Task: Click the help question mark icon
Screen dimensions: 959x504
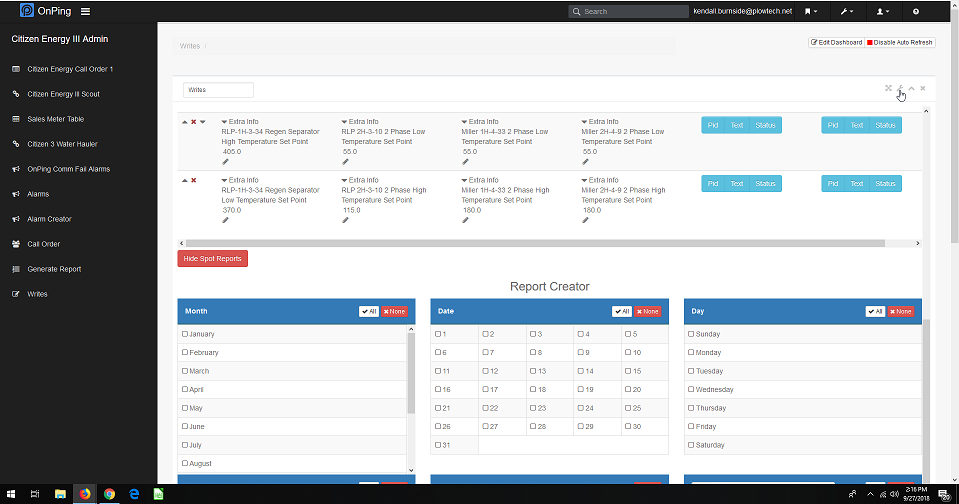Action: [x=916, y=11]
